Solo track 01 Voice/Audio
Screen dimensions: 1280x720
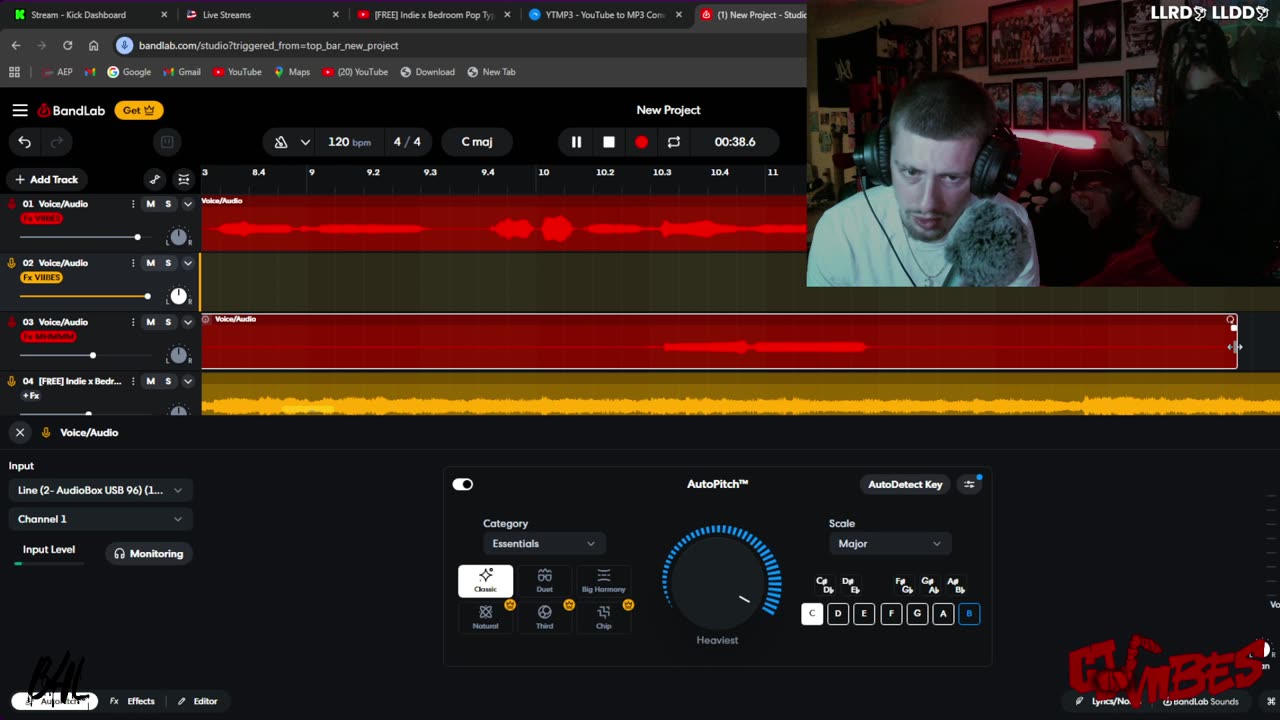[x=168, y=204]
